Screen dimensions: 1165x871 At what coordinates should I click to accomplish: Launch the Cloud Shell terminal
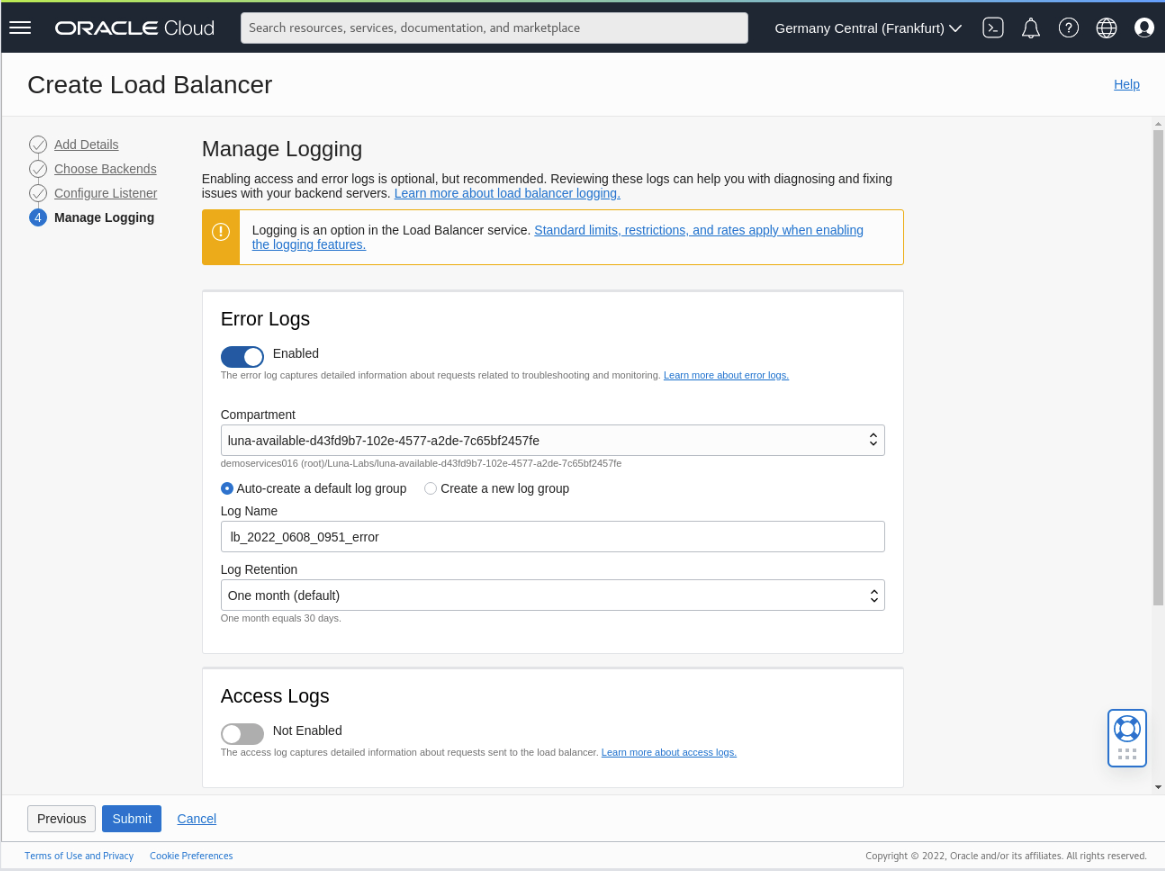pos(993,27)
